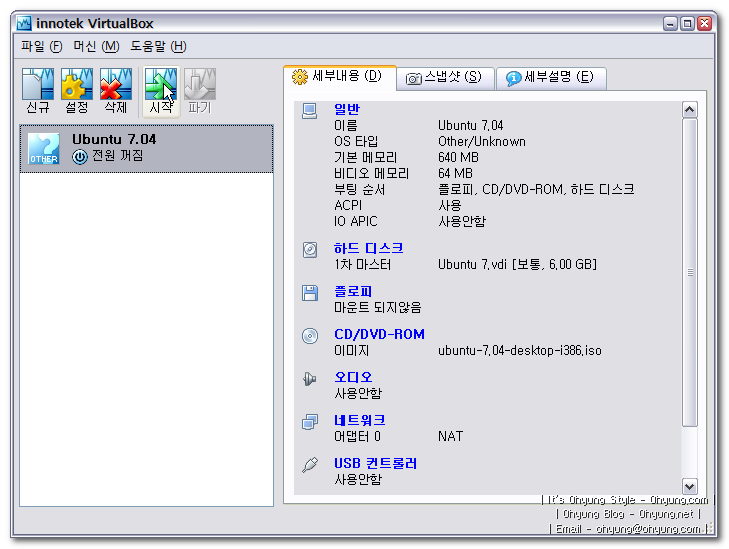The width and height of the screenshot is (729, 549).
Task: Maximize the VirtualBox window
Action: pyautogui.click(x=687, y=23)
